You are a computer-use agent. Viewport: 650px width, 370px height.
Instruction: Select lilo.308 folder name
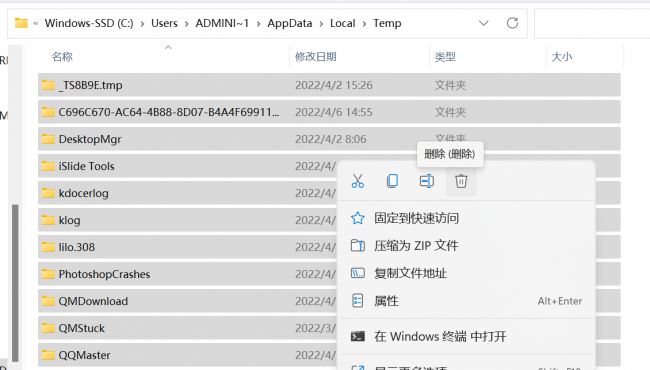pos(77,247)
